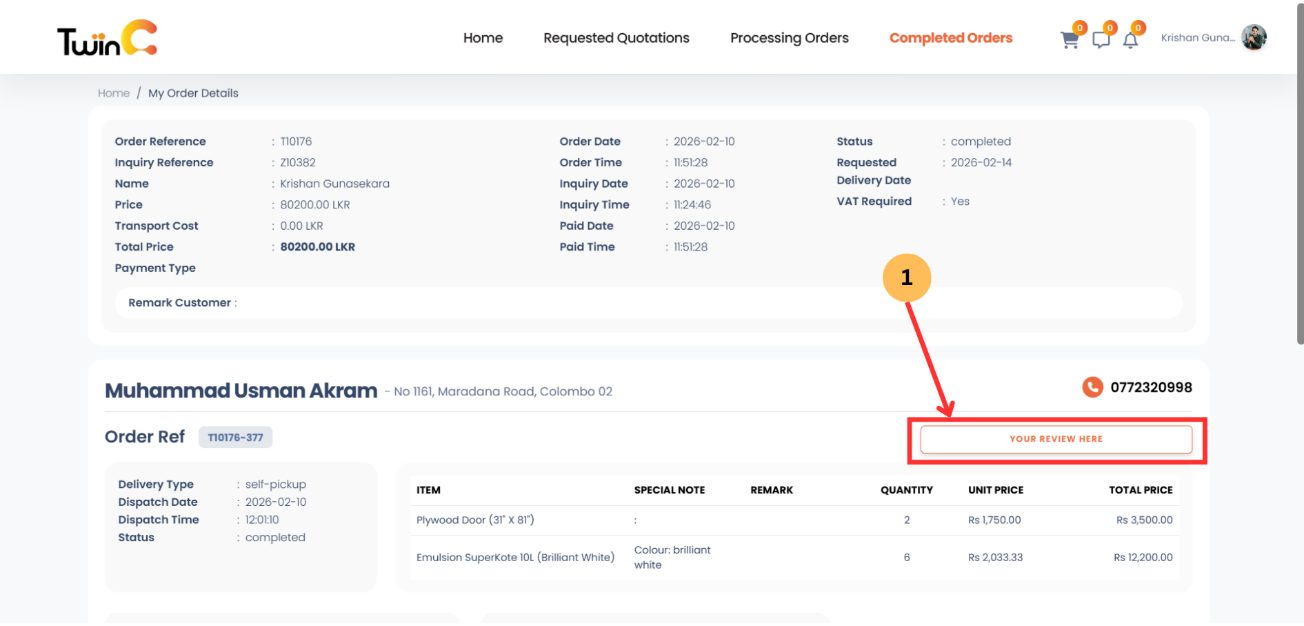1304x626 pixels.
Task: Click Home in the breadcrumb trail
Action: point(113,93)
